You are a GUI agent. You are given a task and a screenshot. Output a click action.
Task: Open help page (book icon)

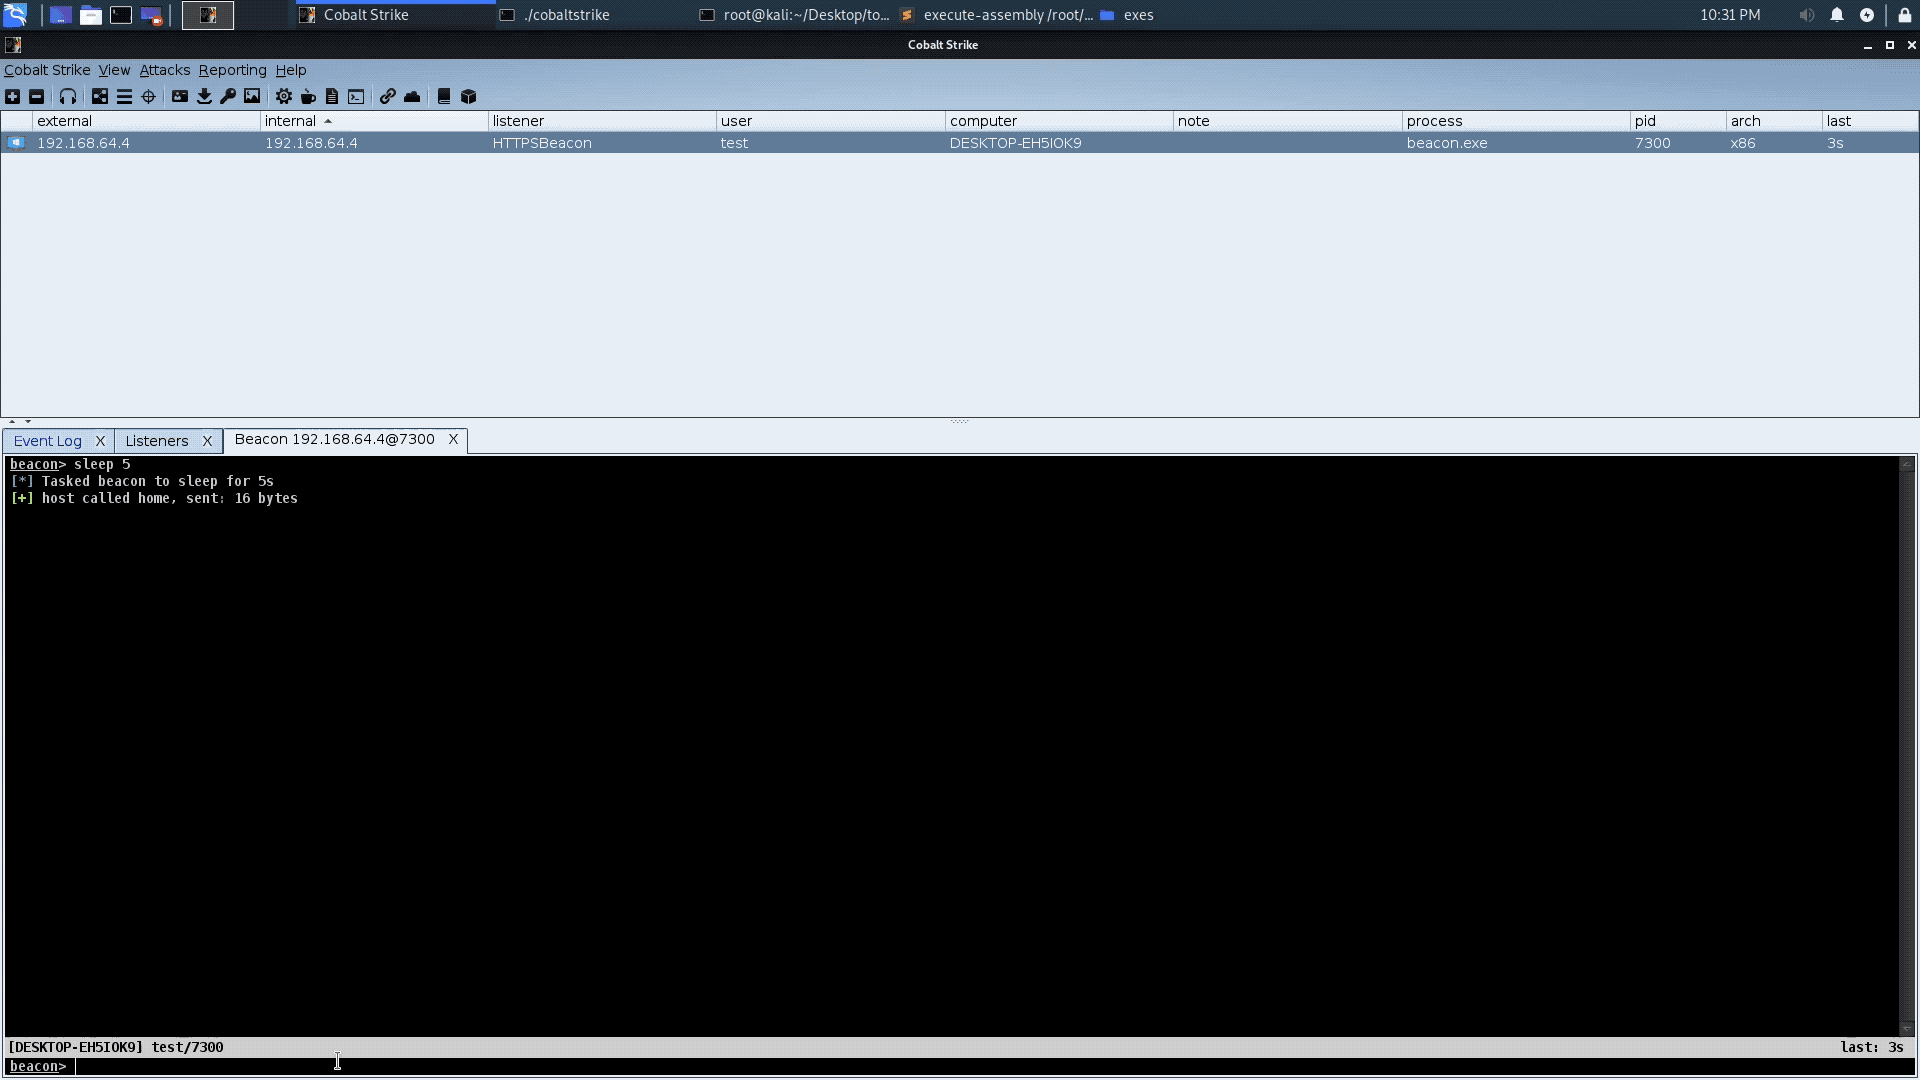(444, 97)
